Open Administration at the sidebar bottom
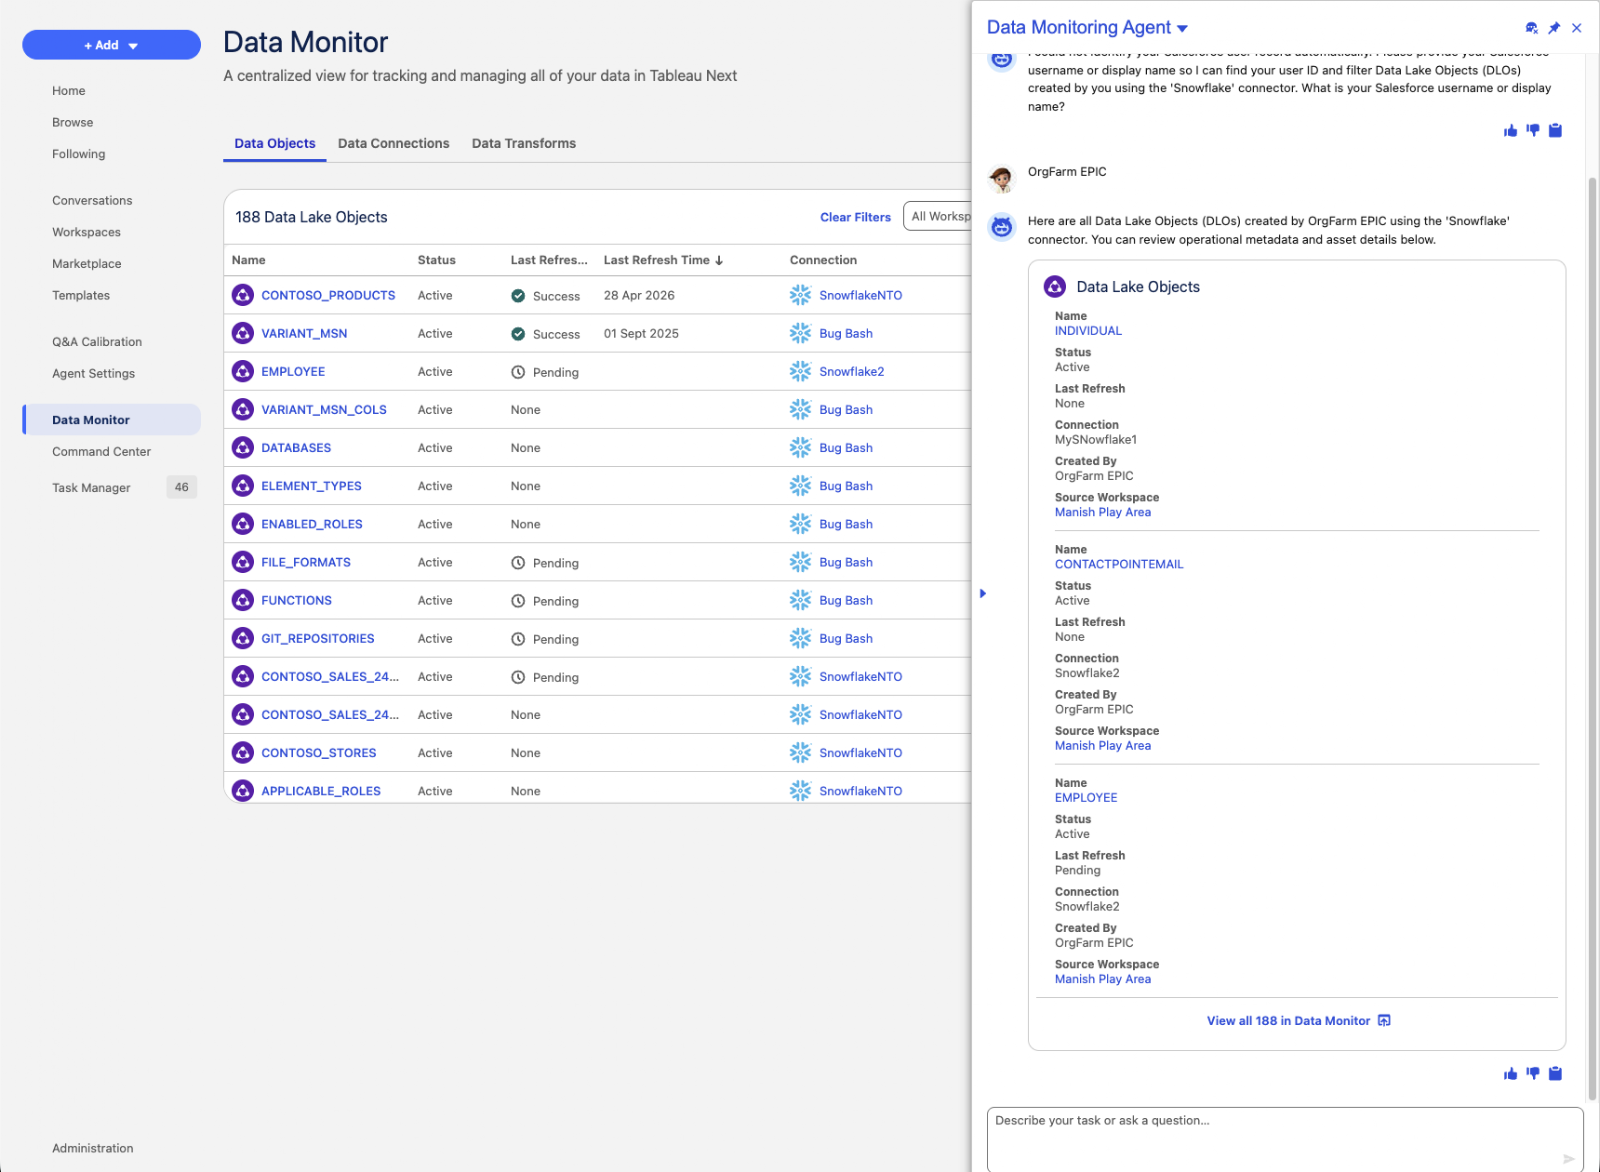This screenshot has height=1172, width=1600. pos(92,1148)
